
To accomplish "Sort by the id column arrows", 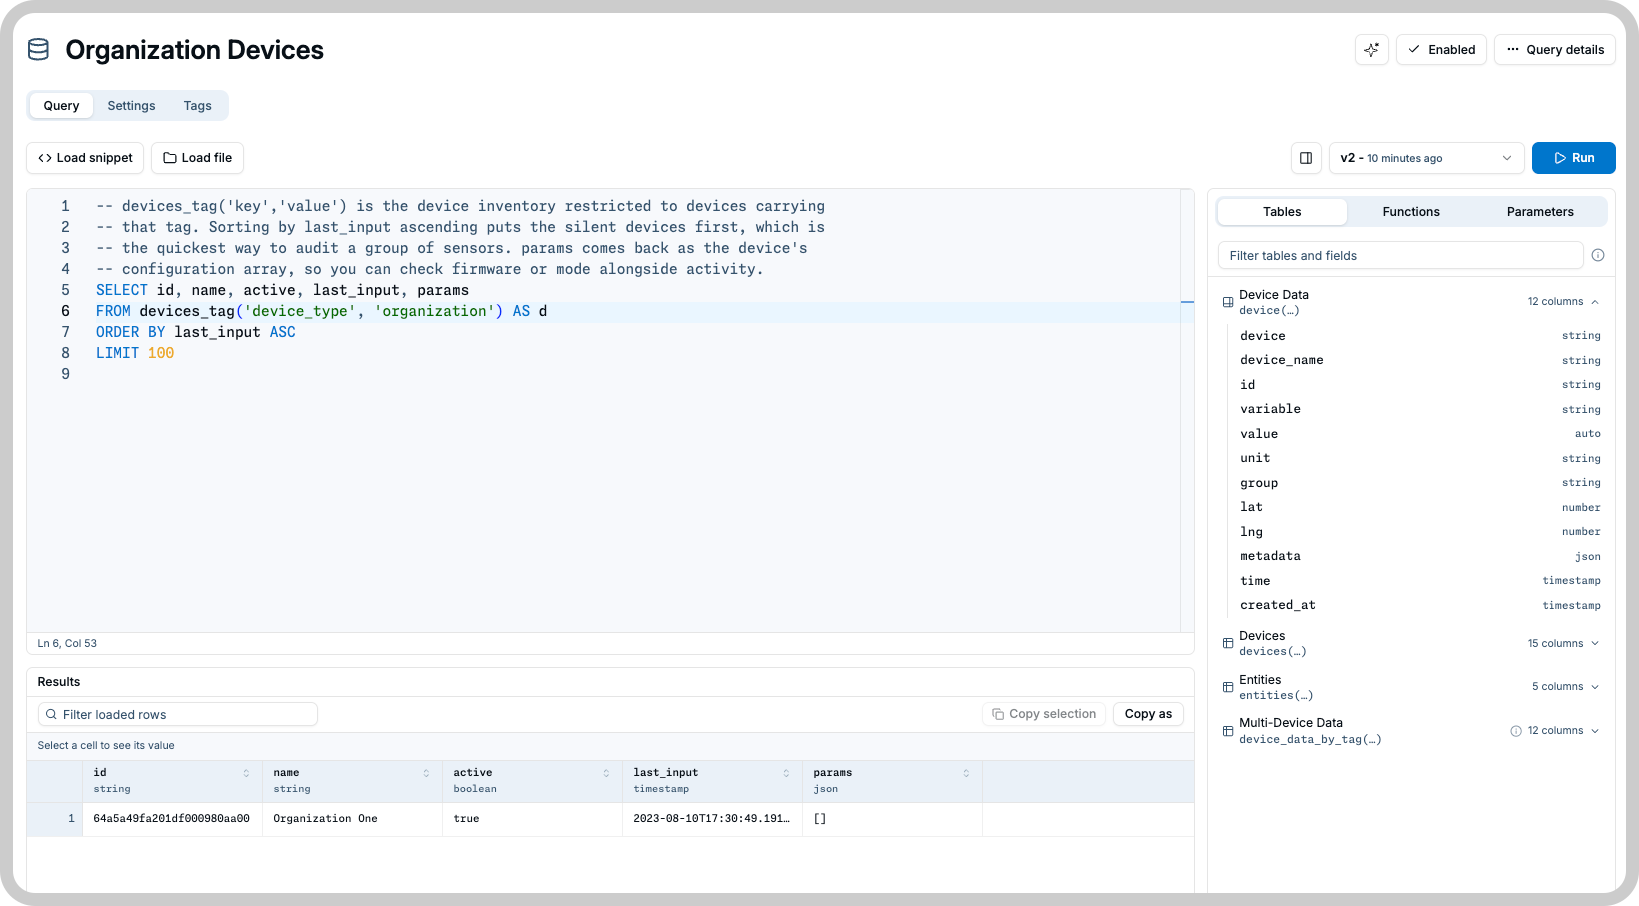I will [246, 774].
